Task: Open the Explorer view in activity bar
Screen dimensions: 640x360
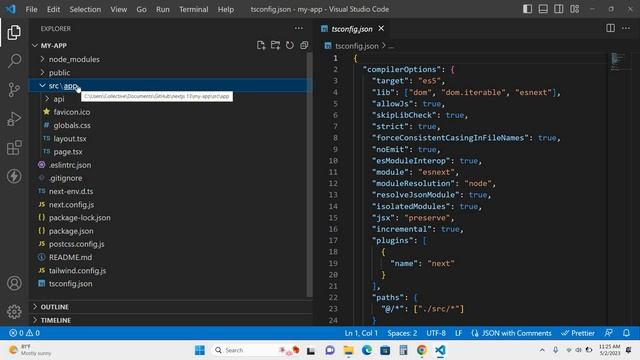Action: click(x=14, y=32)
